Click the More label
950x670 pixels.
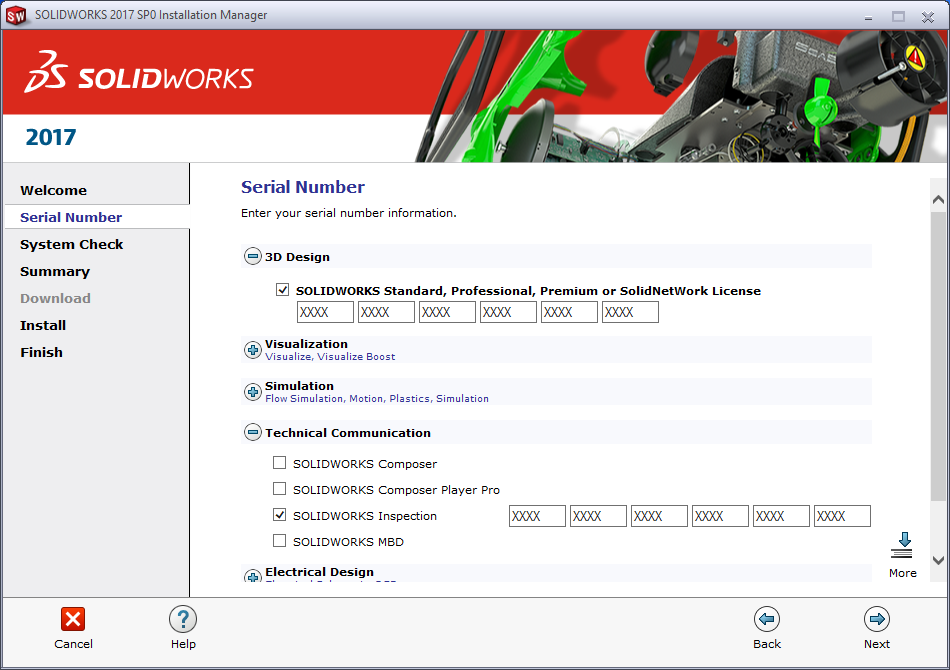coord(903,573)
